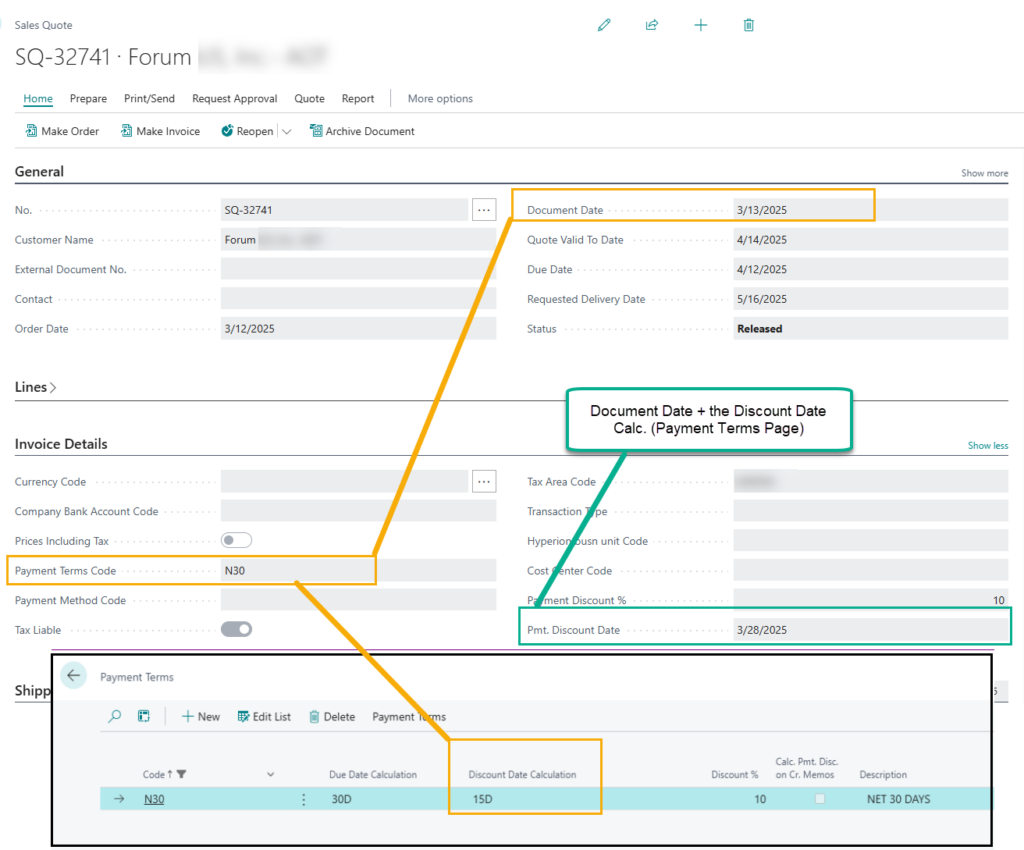Click the plus new document icon
Viewport: 1024px width, 850px height.
pyautogui.click(x=700, y=25)
